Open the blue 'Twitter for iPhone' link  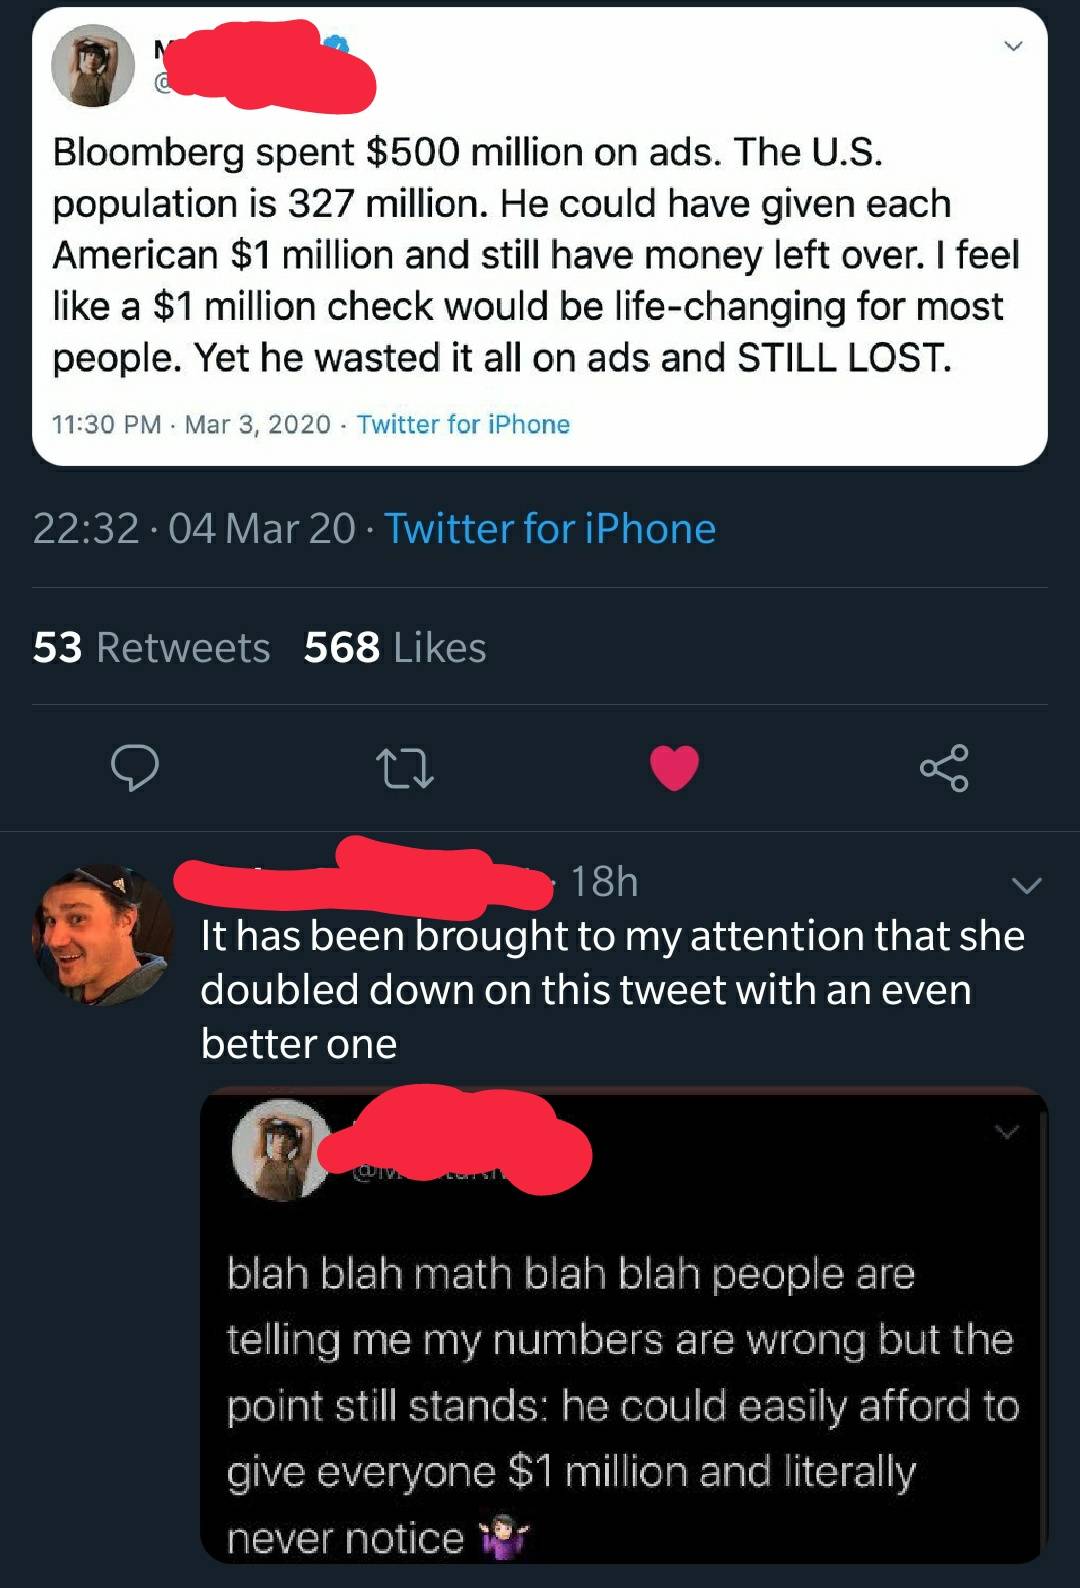coord(550,528)
